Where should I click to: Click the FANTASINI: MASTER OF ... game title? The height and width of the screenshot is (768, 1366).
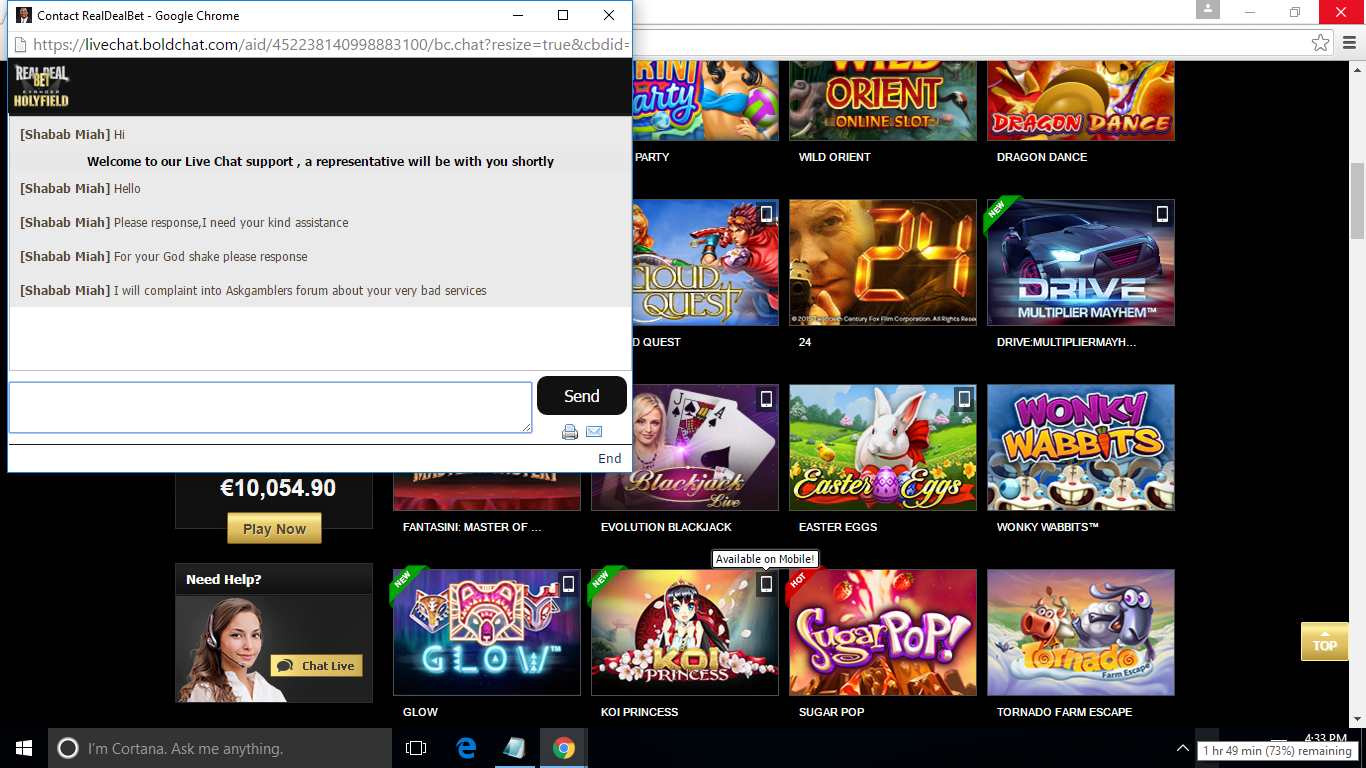[472, 527]
